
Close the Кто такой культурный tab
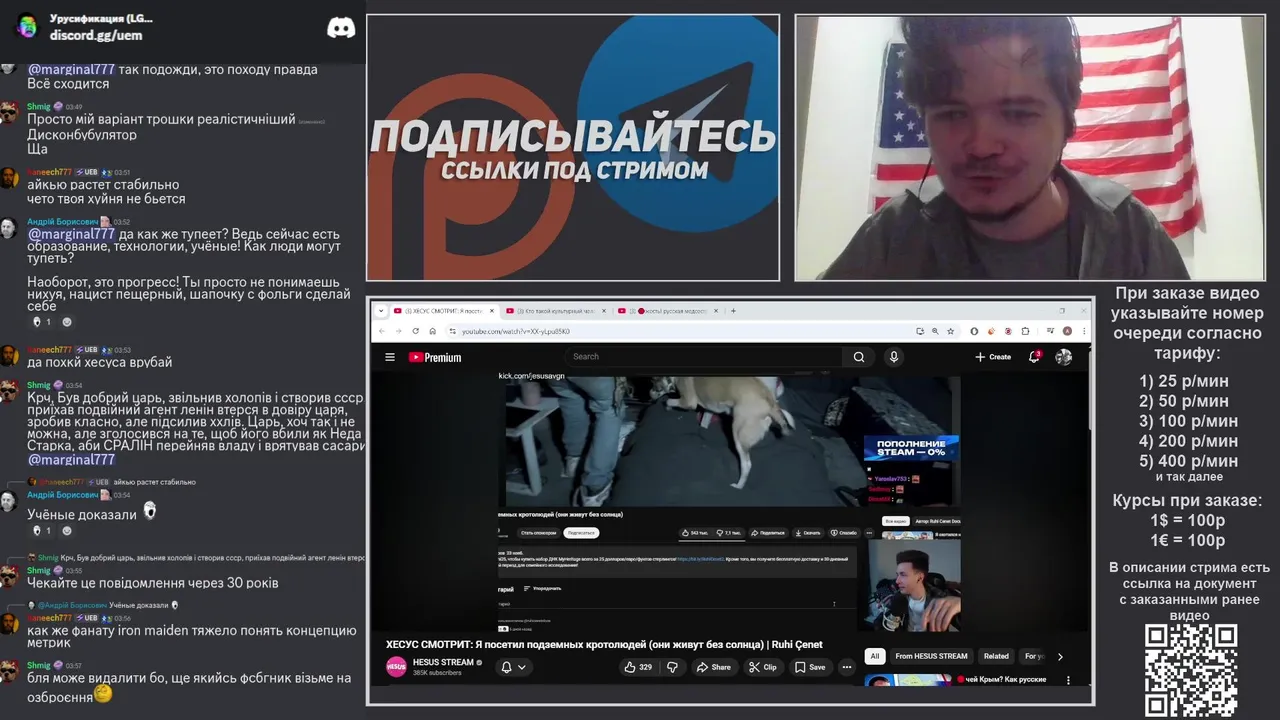pos(604,311)
